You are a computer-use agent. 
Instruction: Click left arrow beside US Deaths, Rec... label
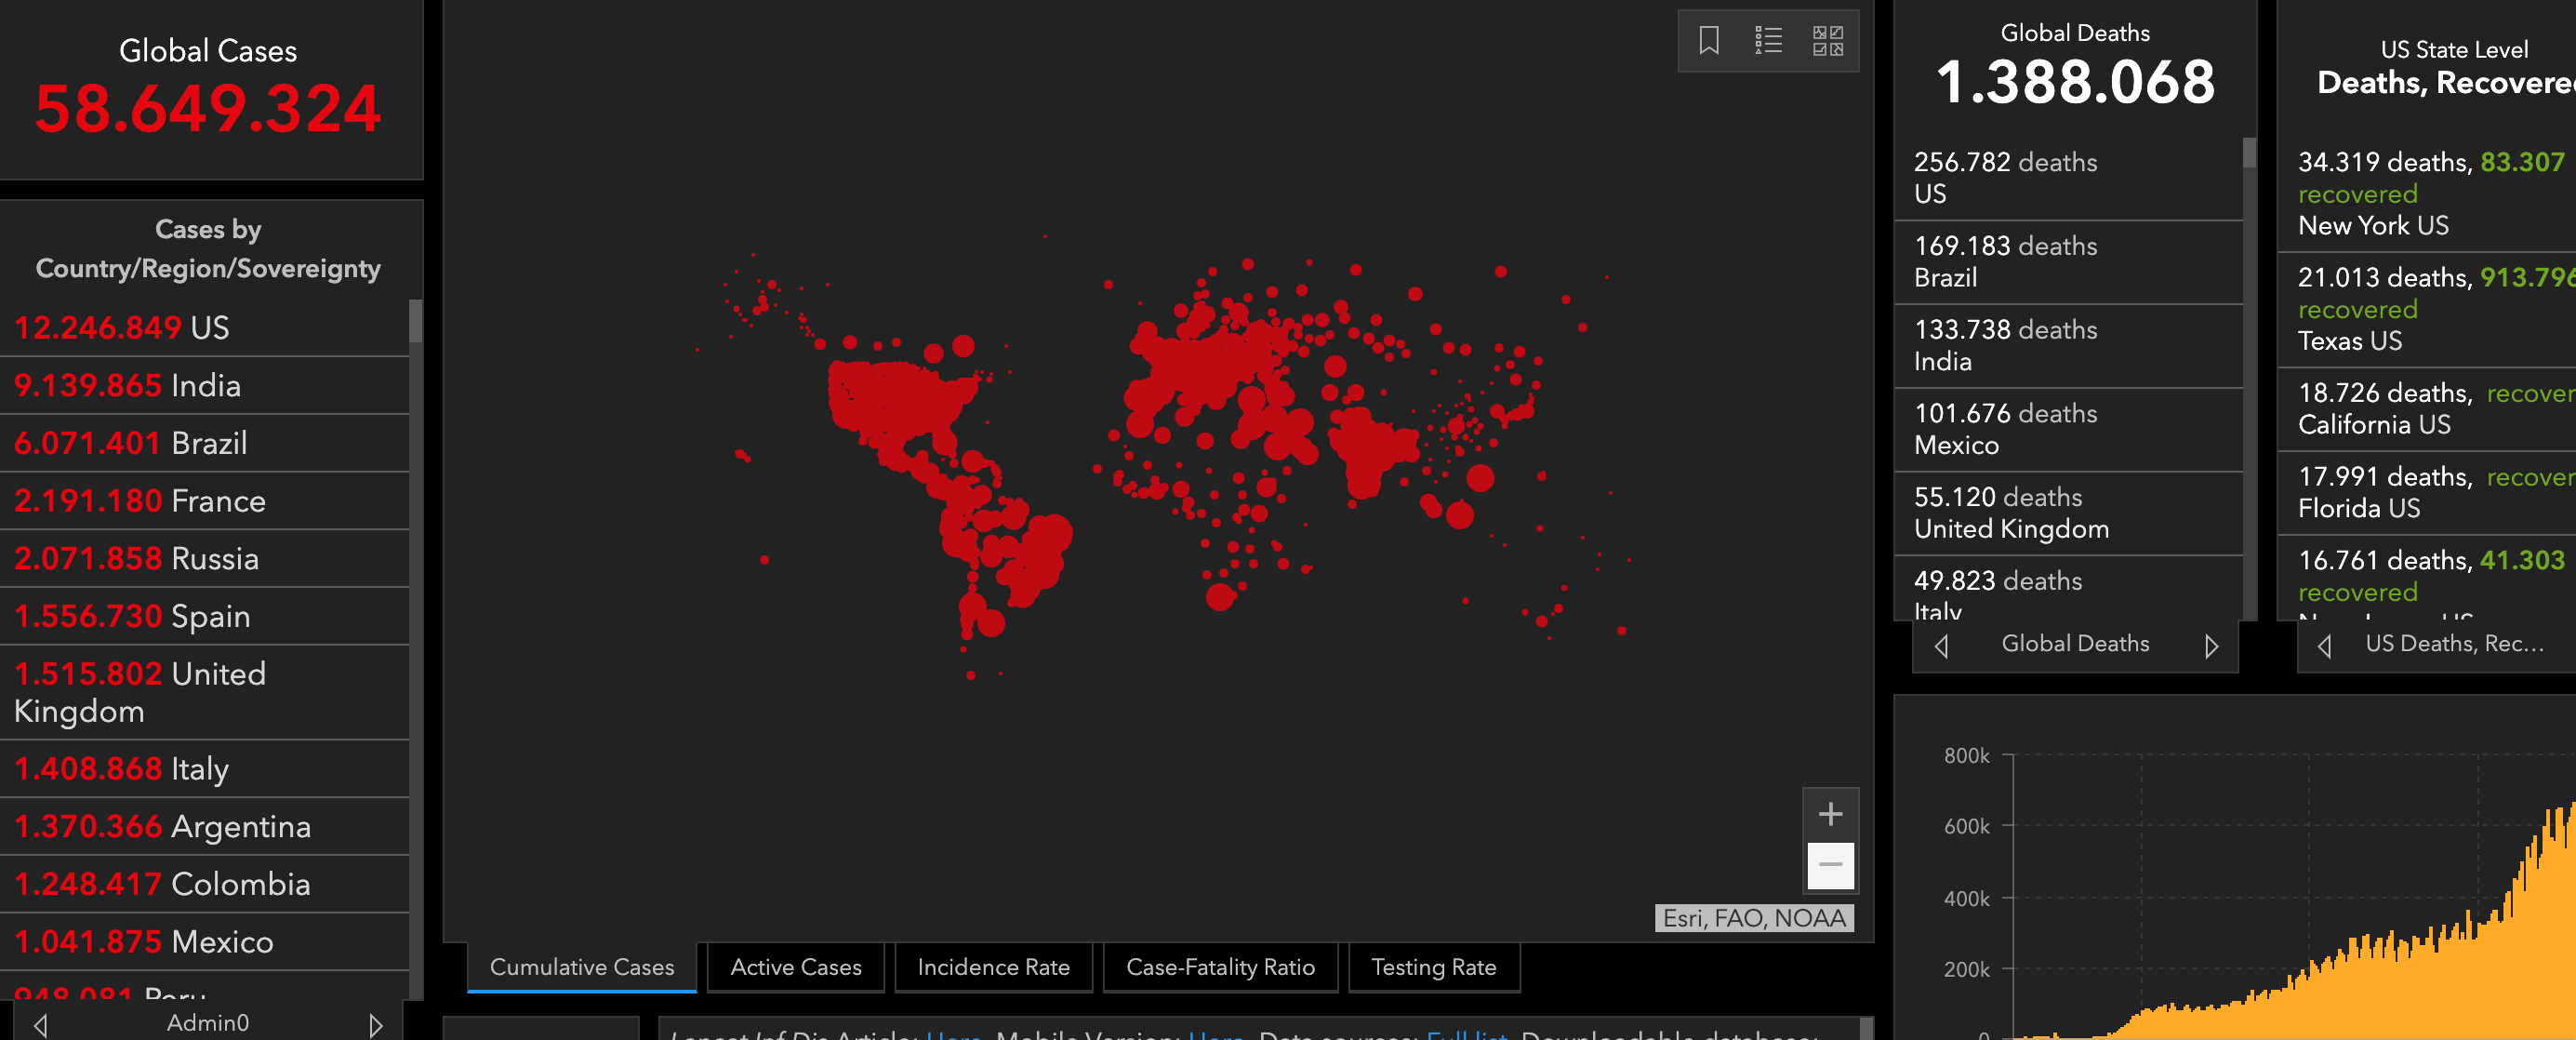coord(2324,646)
